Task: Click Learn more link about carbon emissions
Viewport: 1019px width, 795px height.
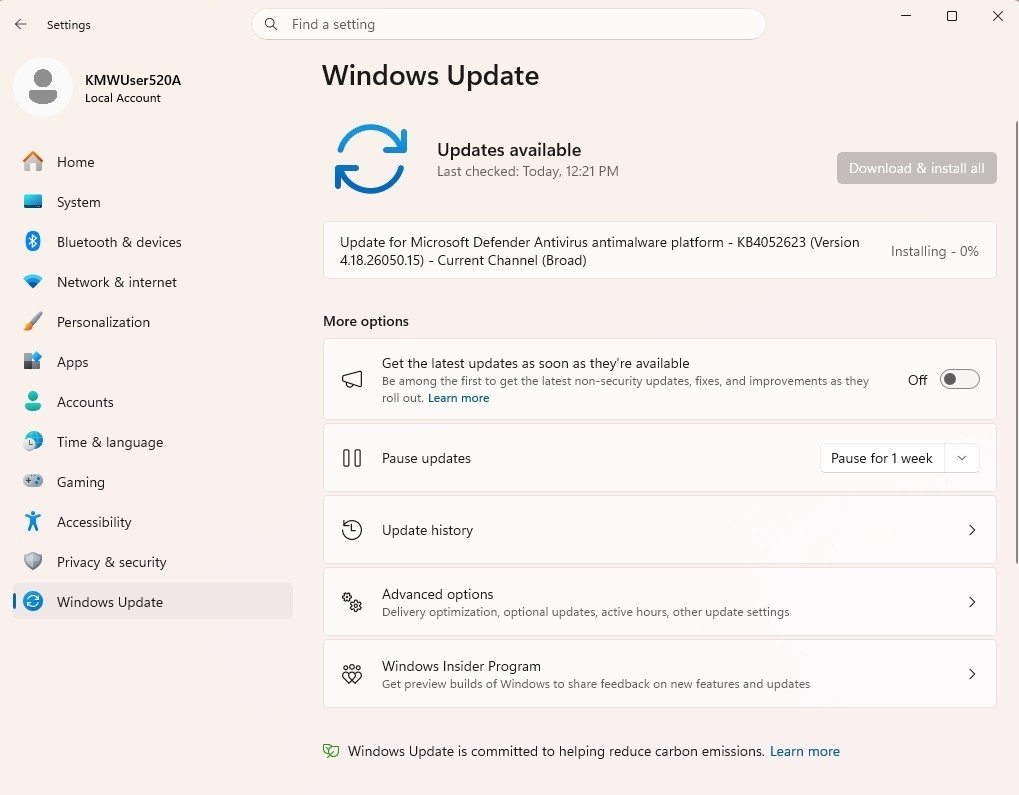Action: coord(805,751)
